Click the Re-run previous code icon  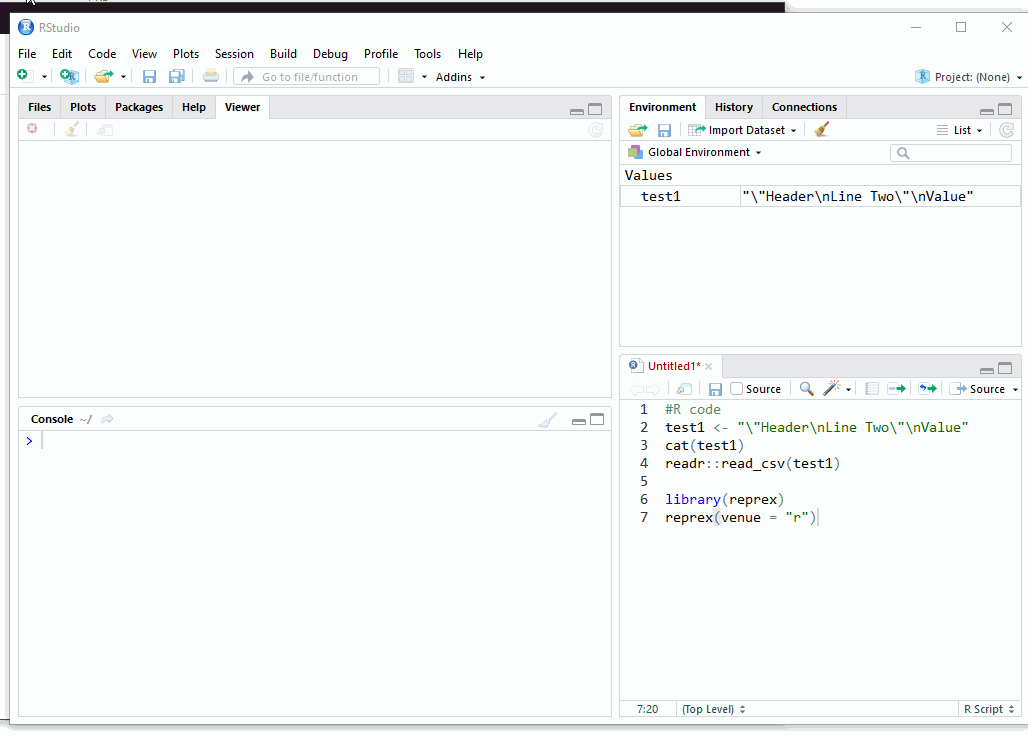tap(927, 389)
